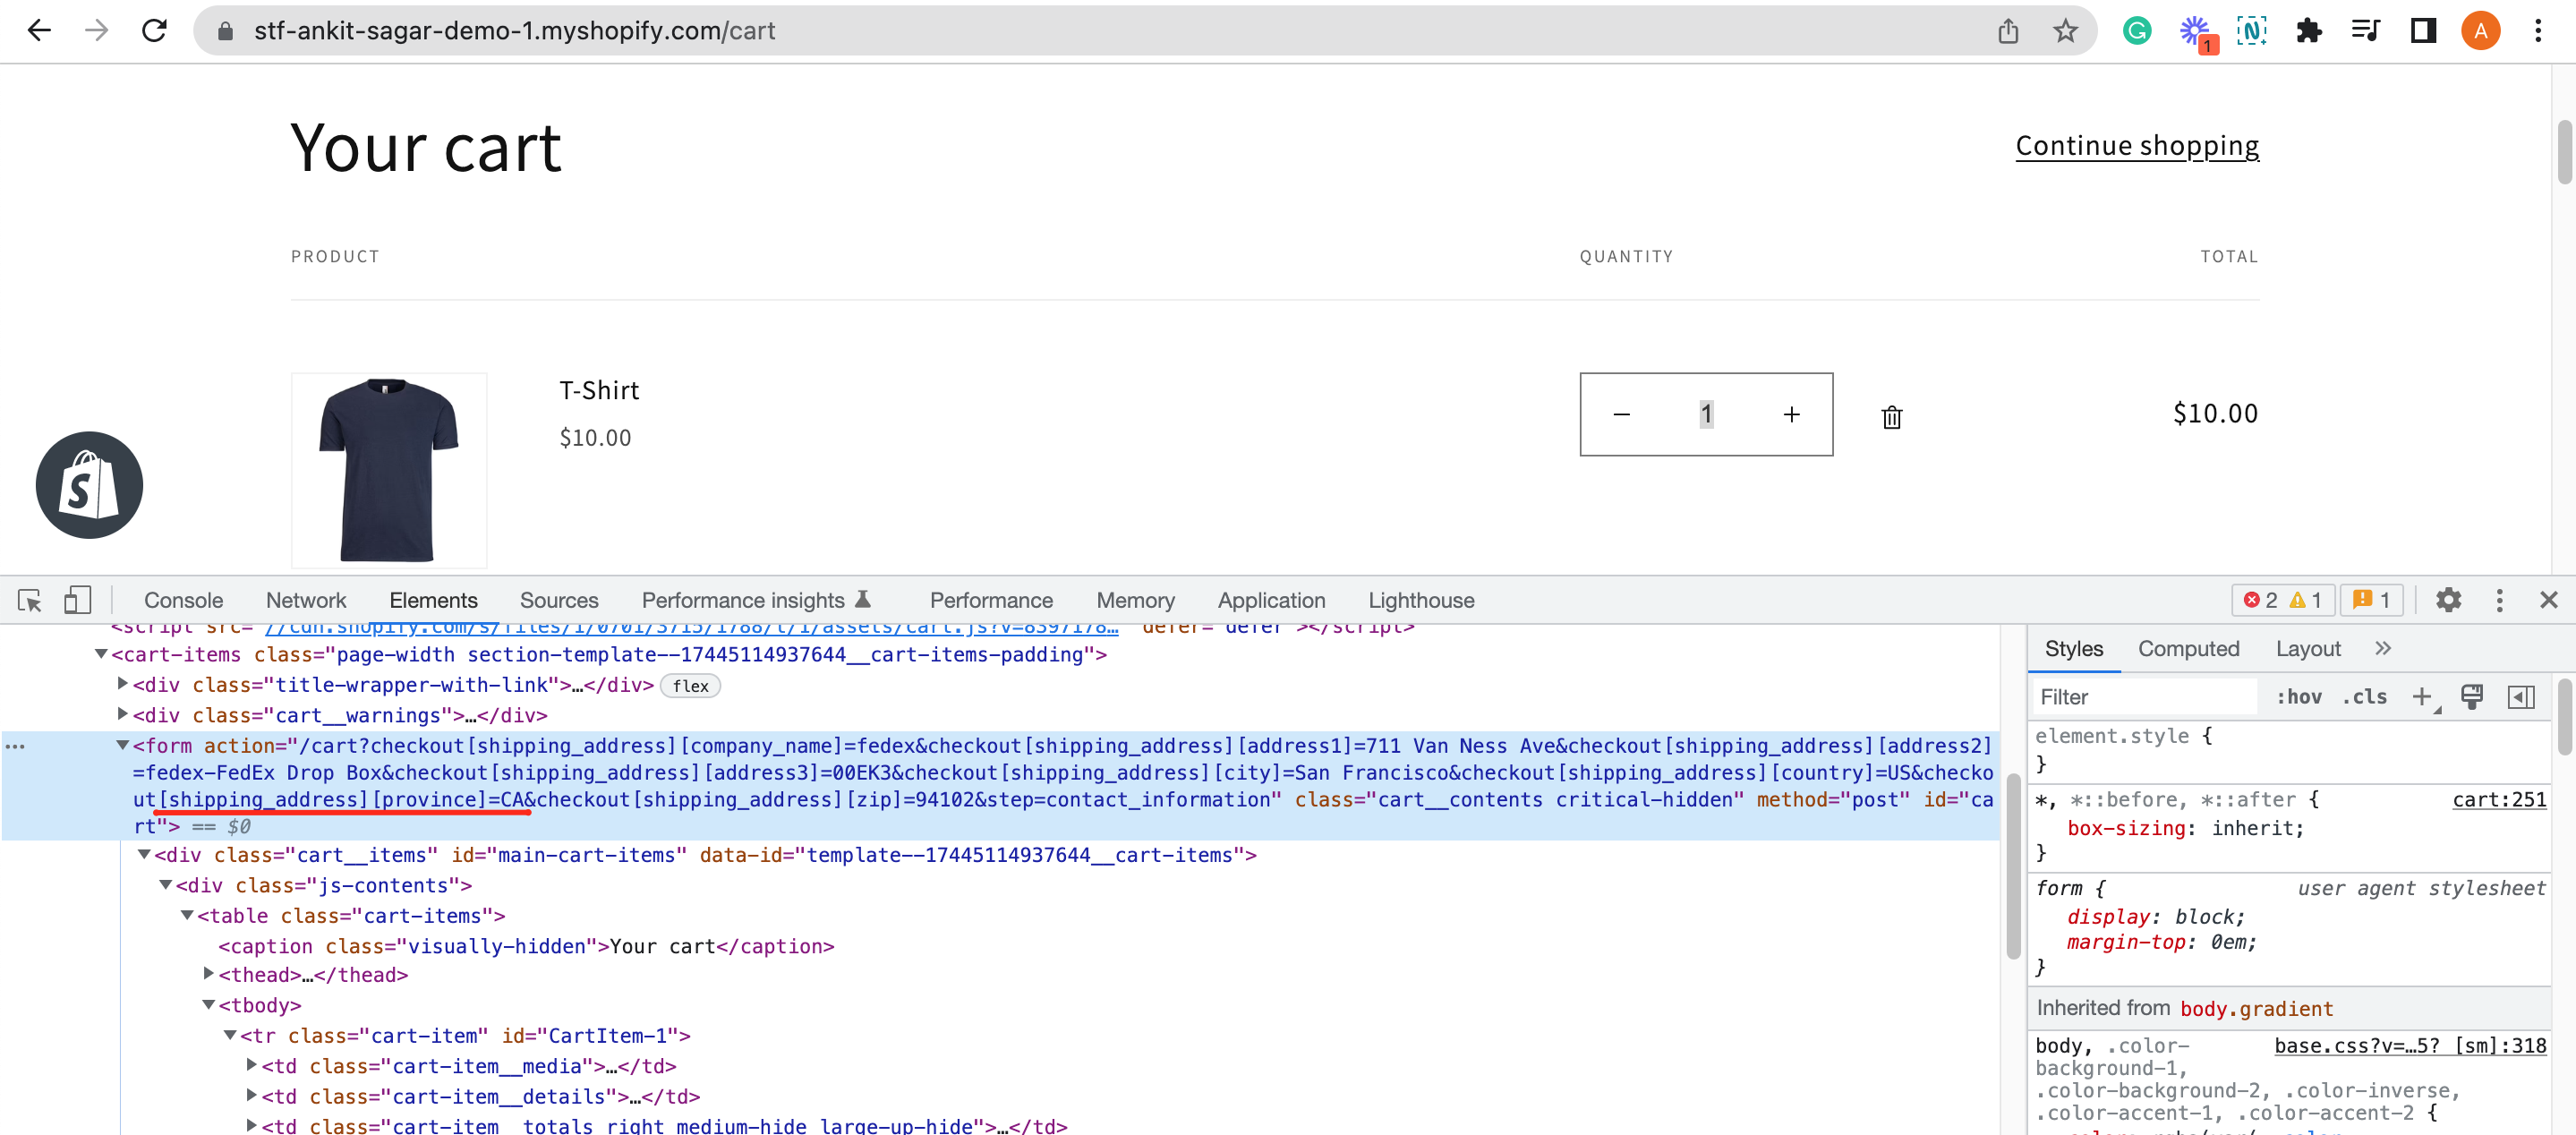
Task: Remove T-Shirt with trash icon
Action: (x=1891, y=417)
